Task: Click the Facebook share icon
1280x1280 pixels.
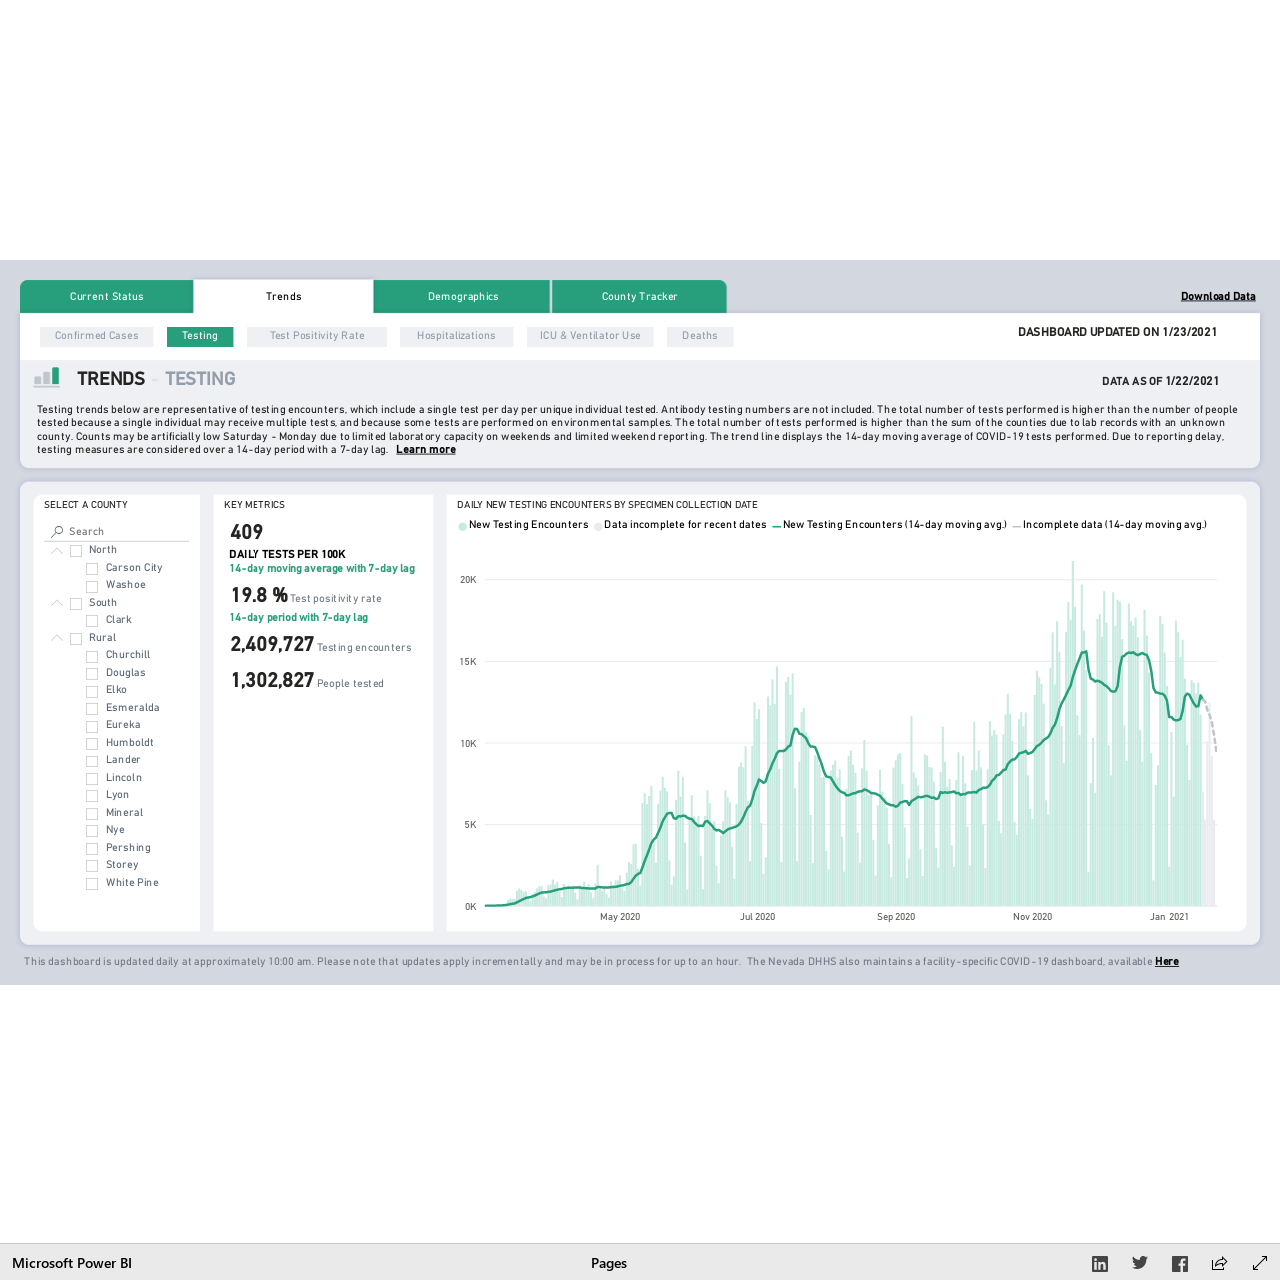Action: [1180, 1264]
